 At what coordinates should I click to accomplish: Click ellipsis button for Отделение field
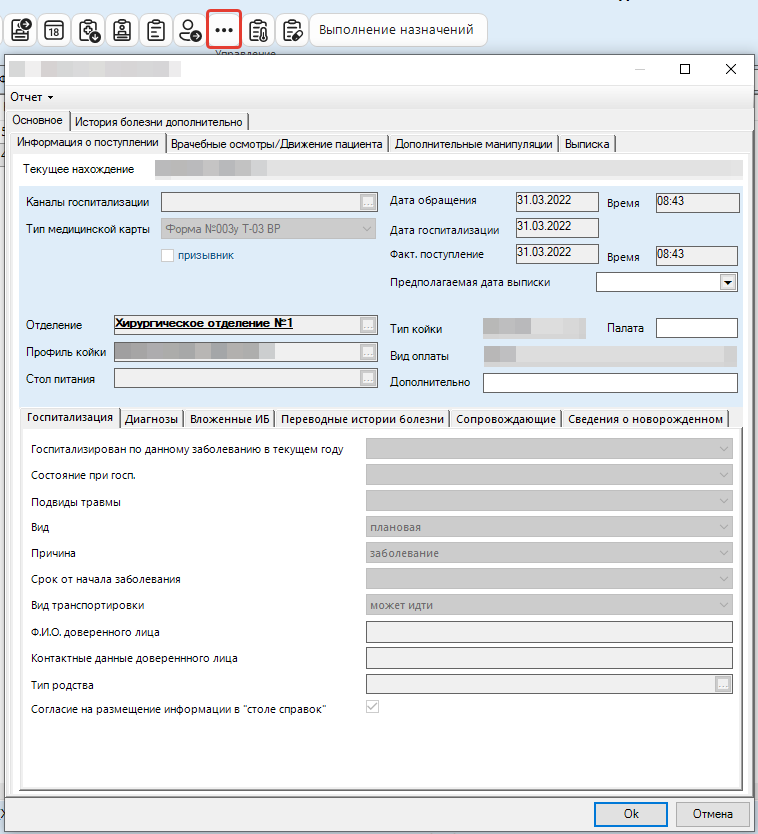coord(368,325)
